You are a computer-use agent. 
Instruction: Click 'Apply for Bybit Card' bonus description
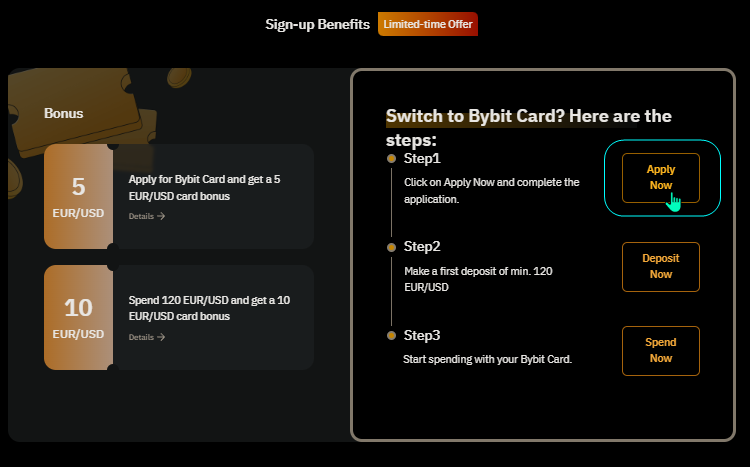(204, 188)
